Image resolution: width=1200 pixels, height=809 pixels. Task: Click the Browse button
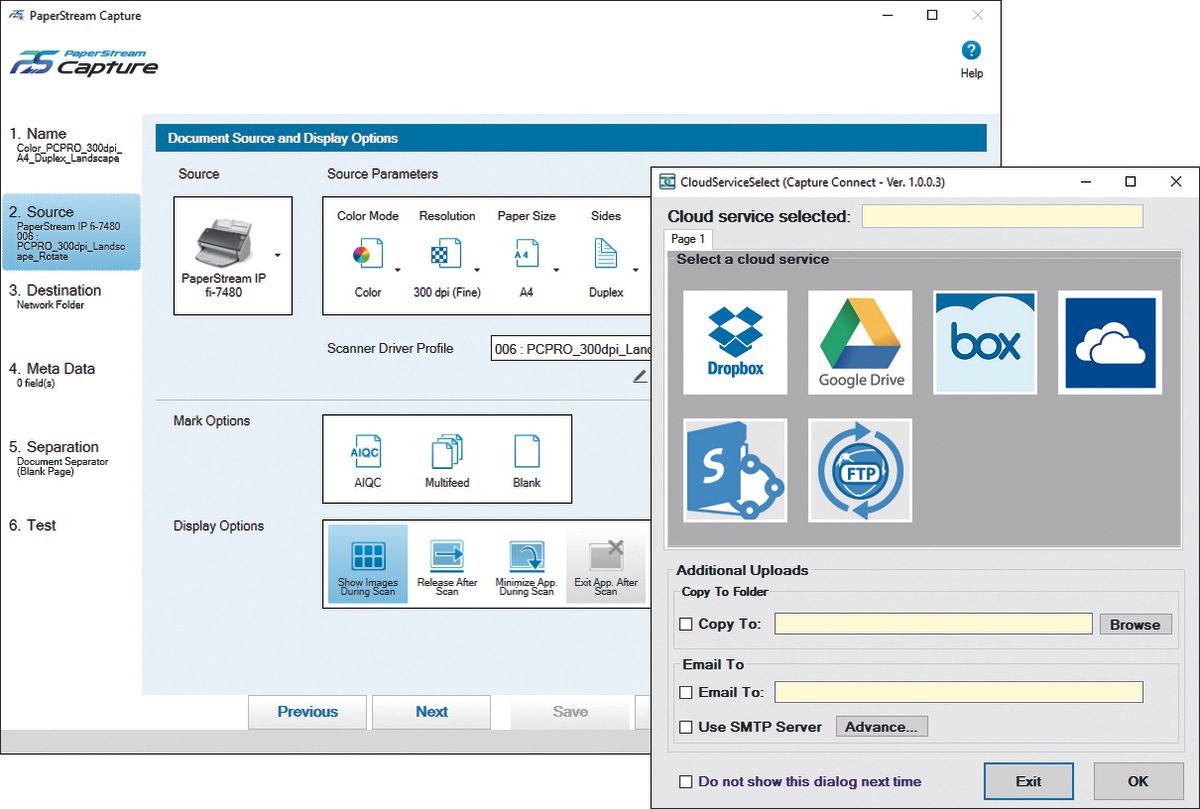click(1135, 624)
